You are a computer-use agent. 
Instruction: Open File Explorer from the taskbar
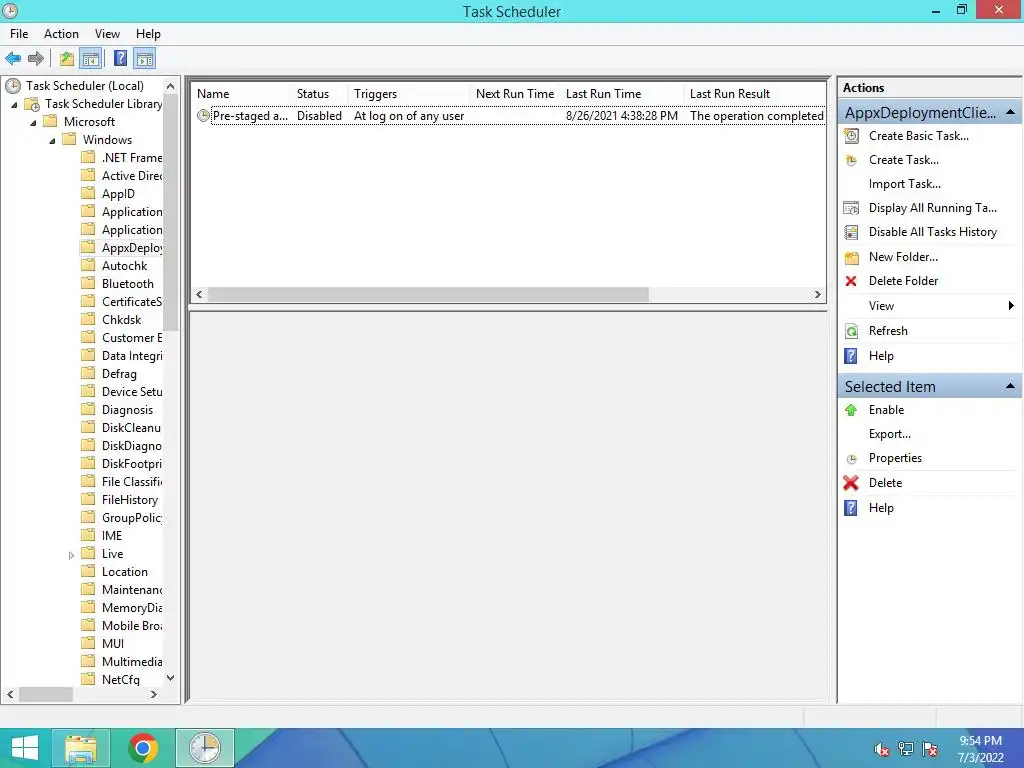pos(81,748)
